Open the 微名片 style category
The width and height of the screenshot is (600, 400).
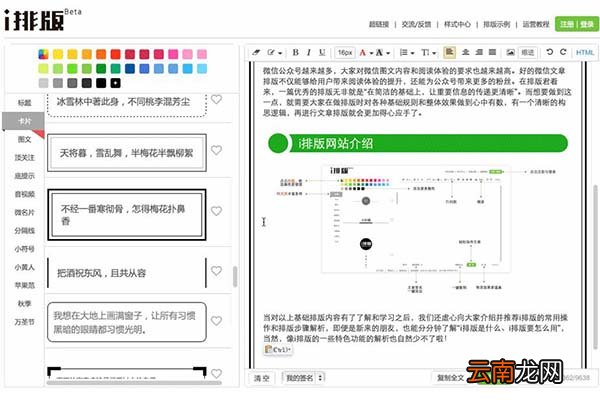[24, 212]
